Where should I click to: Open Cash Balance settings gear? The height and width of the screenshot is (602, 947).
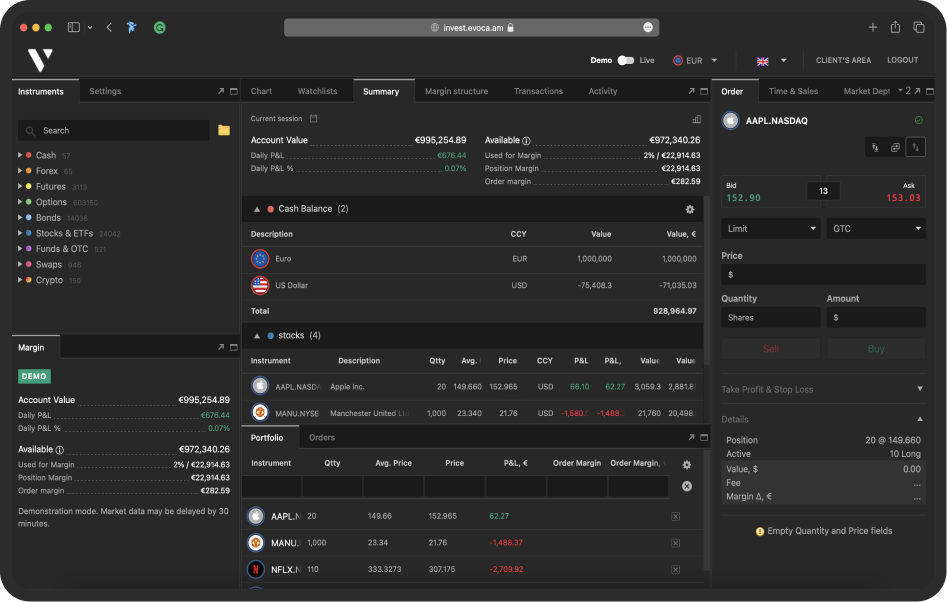click(689, 209)
